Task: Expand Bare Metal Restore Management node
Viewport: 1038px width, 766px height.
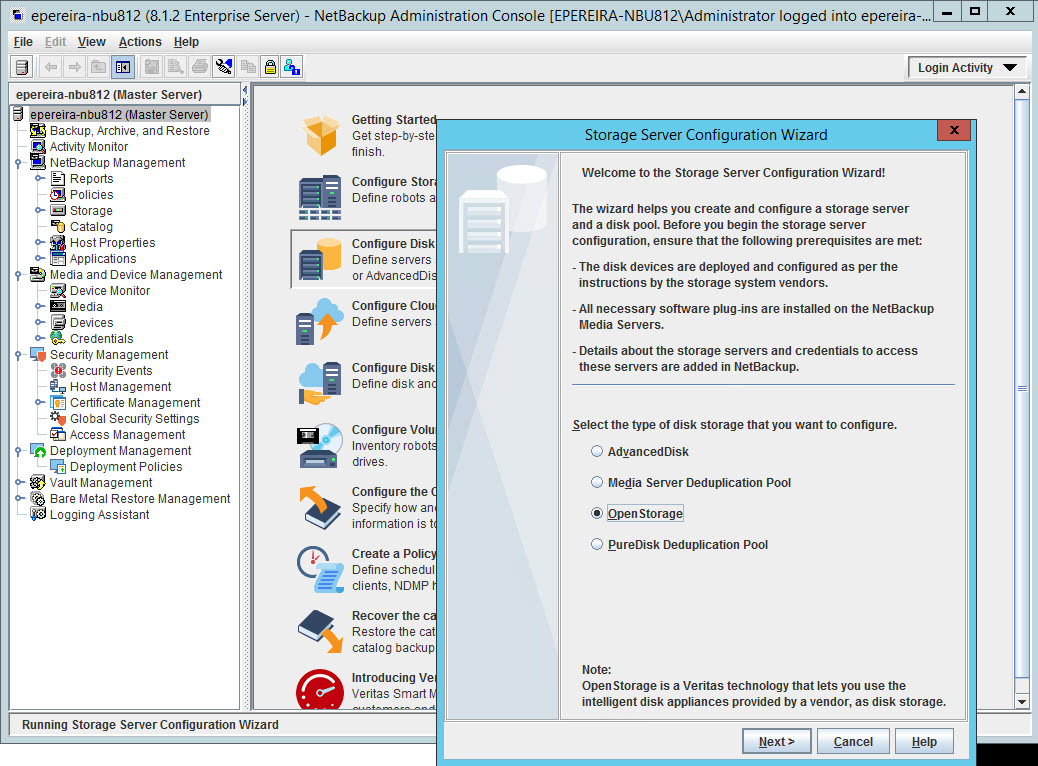Action: click(x=19, y=499)
